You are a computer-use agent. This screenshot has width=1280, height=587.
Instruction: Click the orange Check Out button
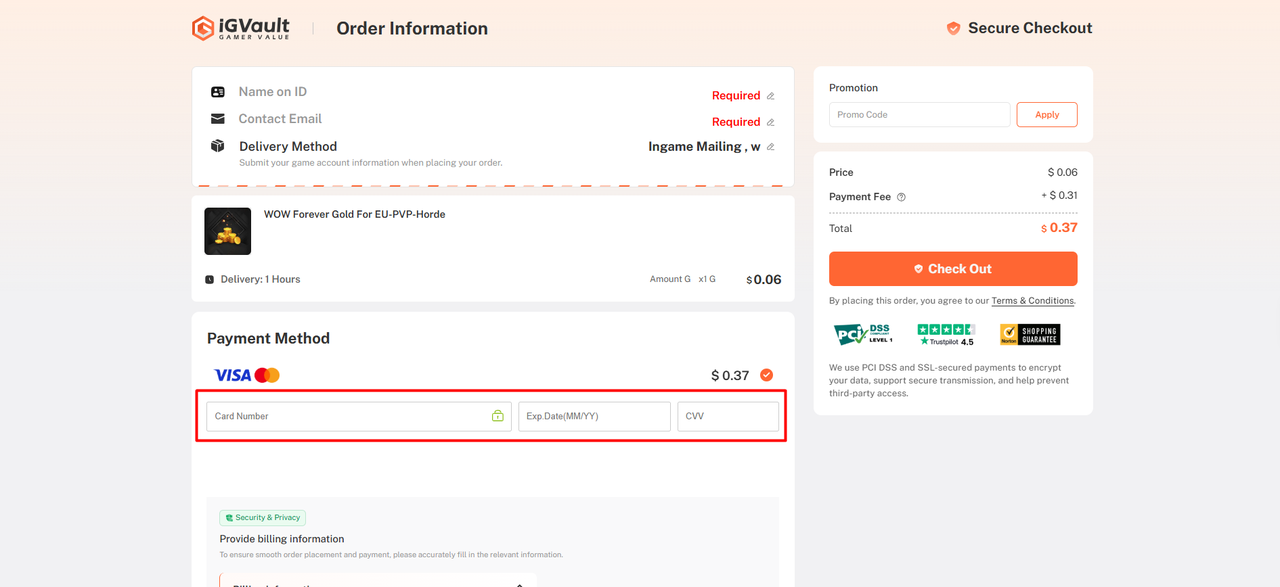(953, 269)
